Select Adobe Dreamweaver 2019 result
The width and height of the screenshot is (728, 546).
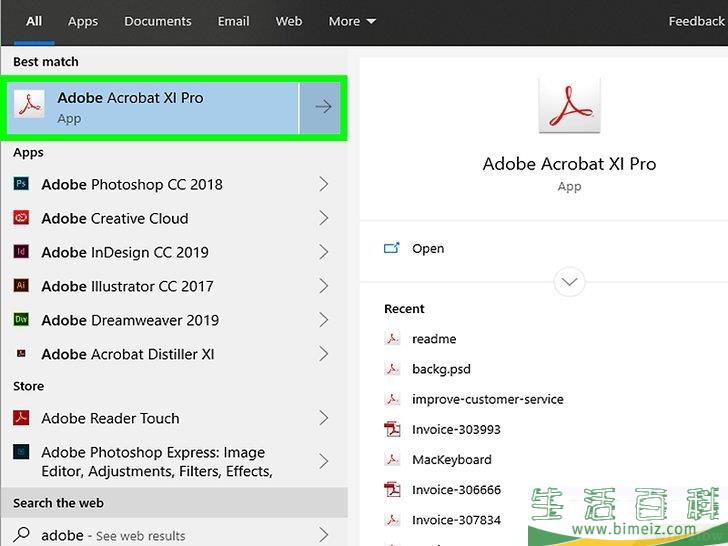pos(174,319)
